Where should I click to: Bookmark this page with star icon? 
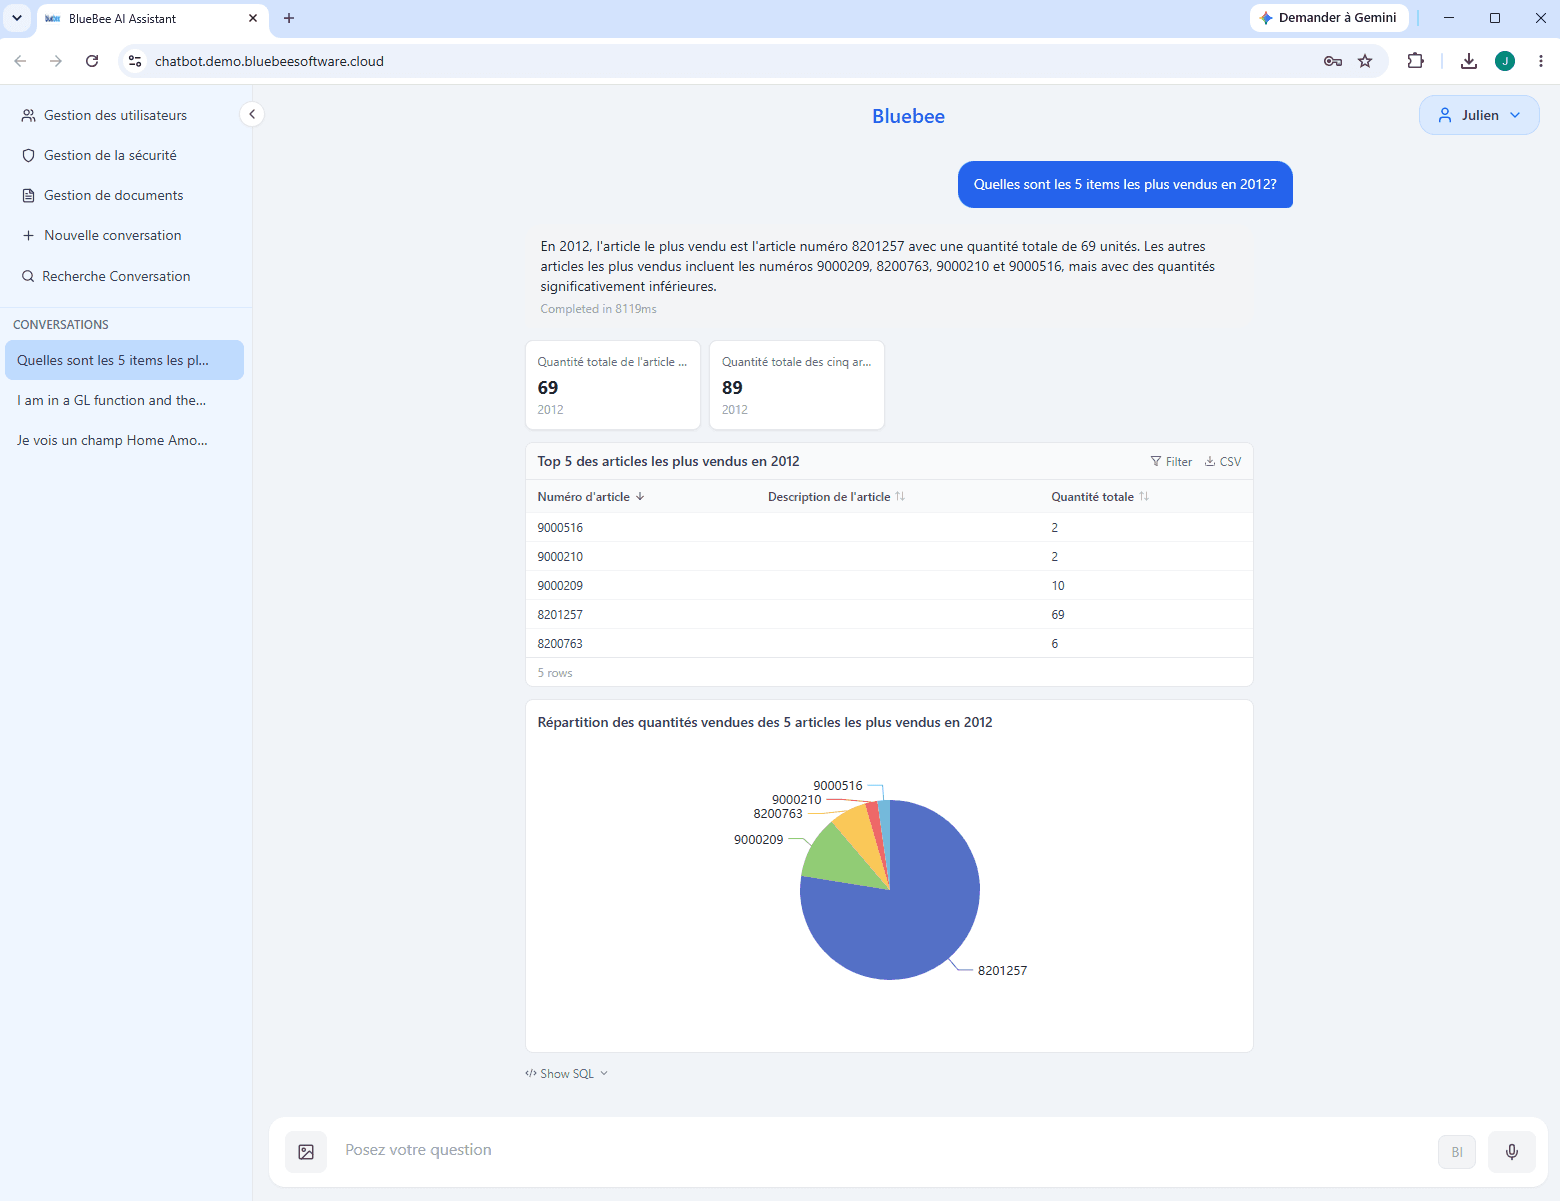point(1365,61)
